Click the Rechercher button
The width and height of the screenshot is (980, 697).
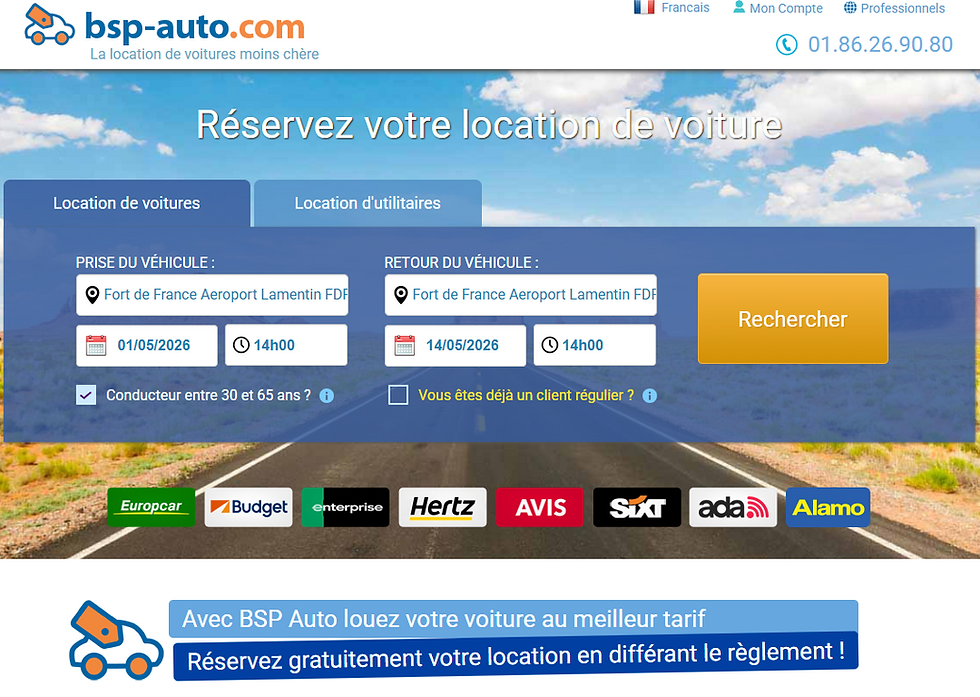792,319
